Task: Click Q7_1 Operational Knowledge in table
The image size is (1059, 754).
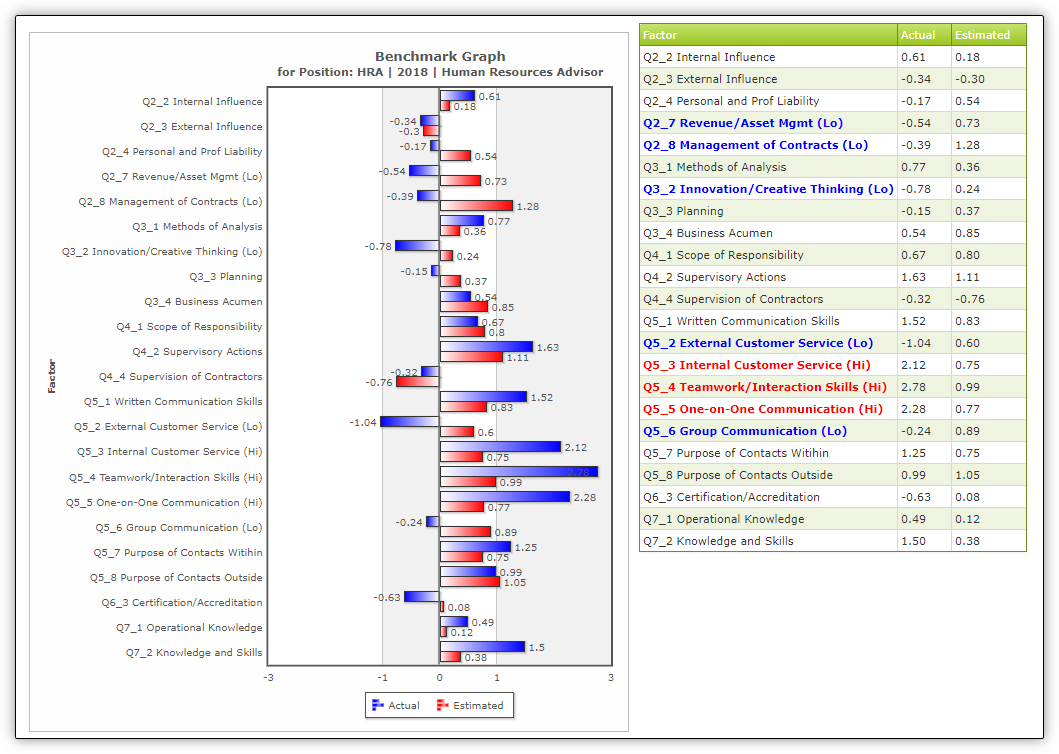Action: pos(723,519)
